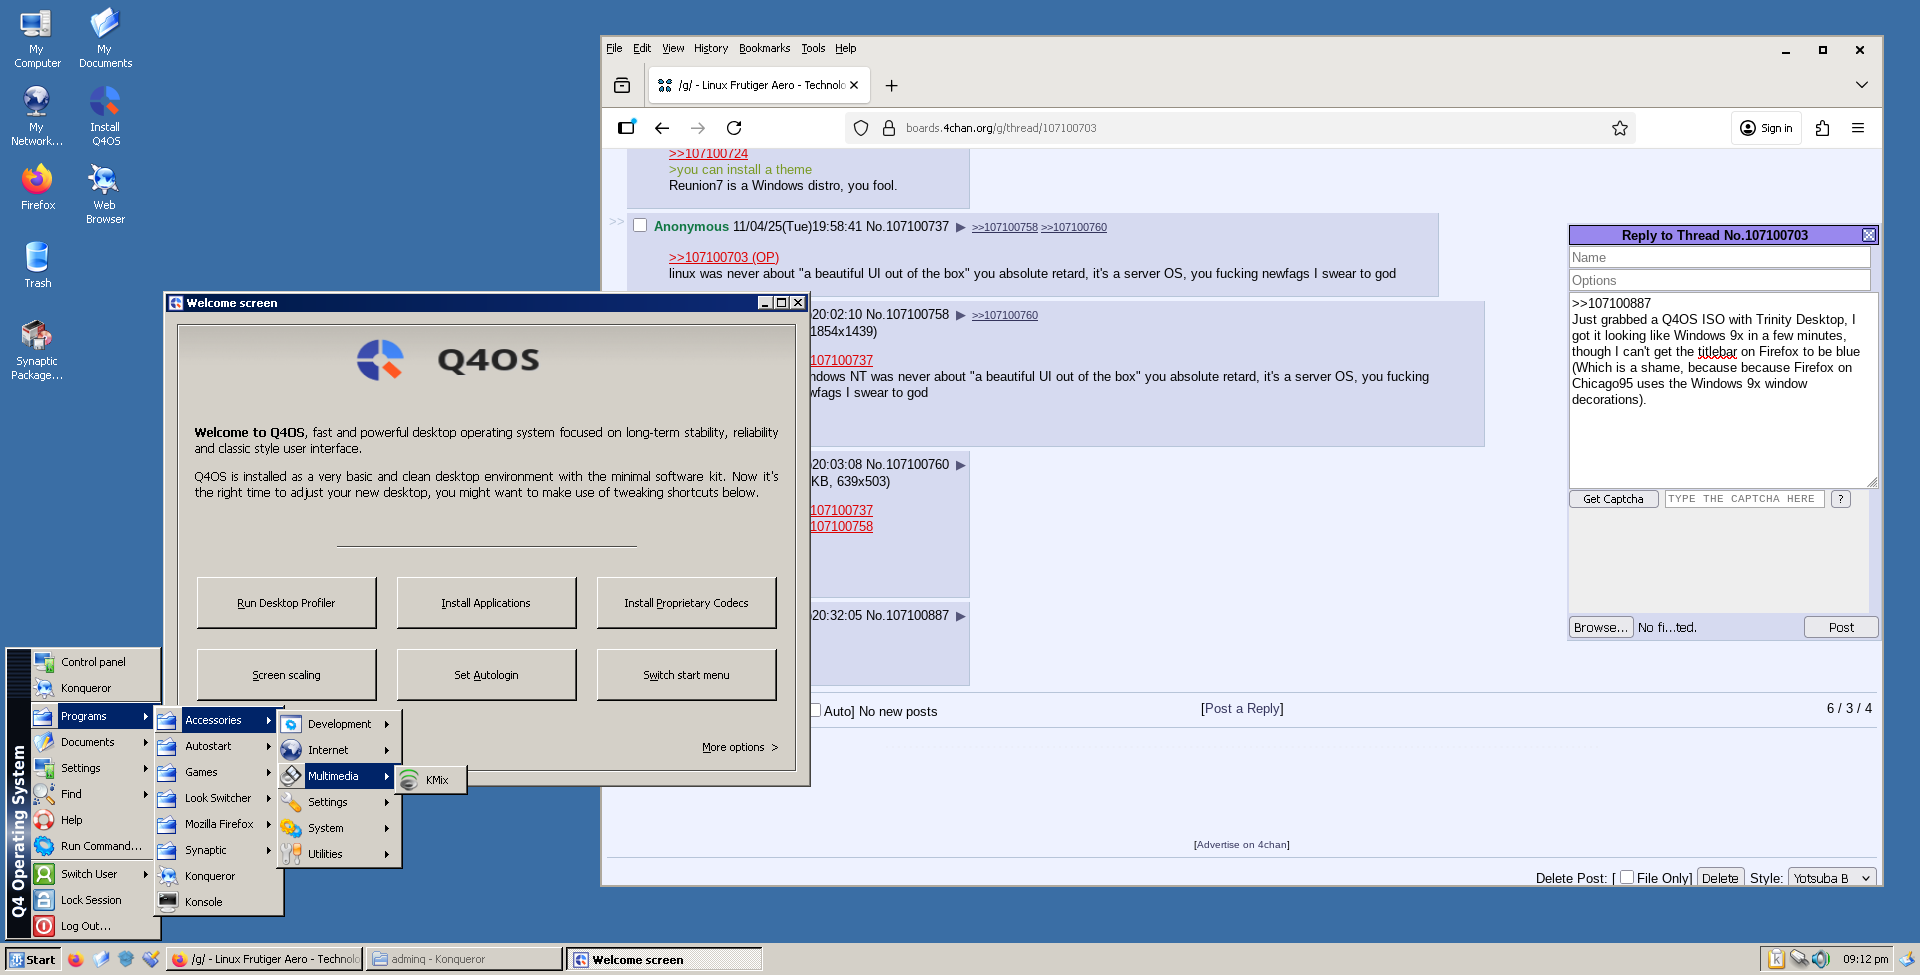Enable the Auto update checkbox

coord(815,710)
